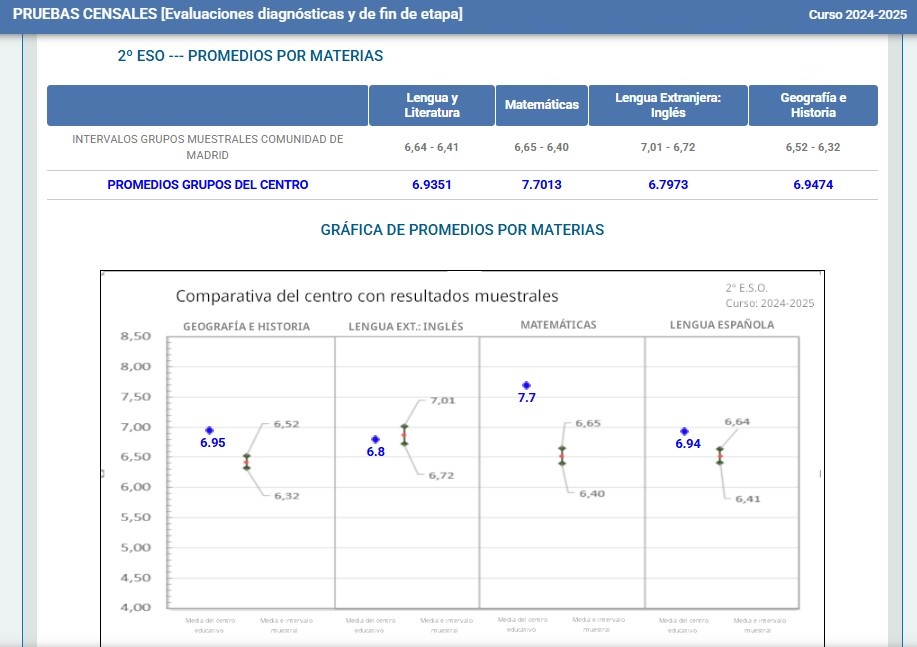This screenshot has height=647, width=917.
Task: Click the 7.7013 Matemáticas average cell
Action: coord(541,185)
